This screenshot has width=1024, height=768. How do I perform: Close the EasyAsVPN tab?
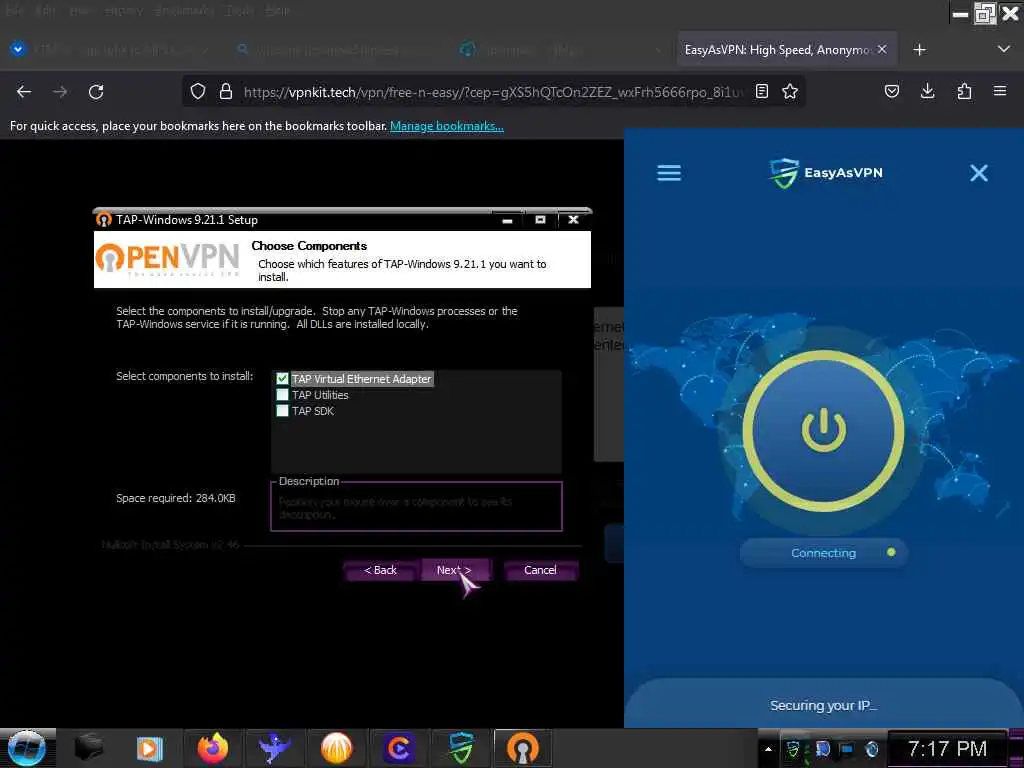[882, 50]
